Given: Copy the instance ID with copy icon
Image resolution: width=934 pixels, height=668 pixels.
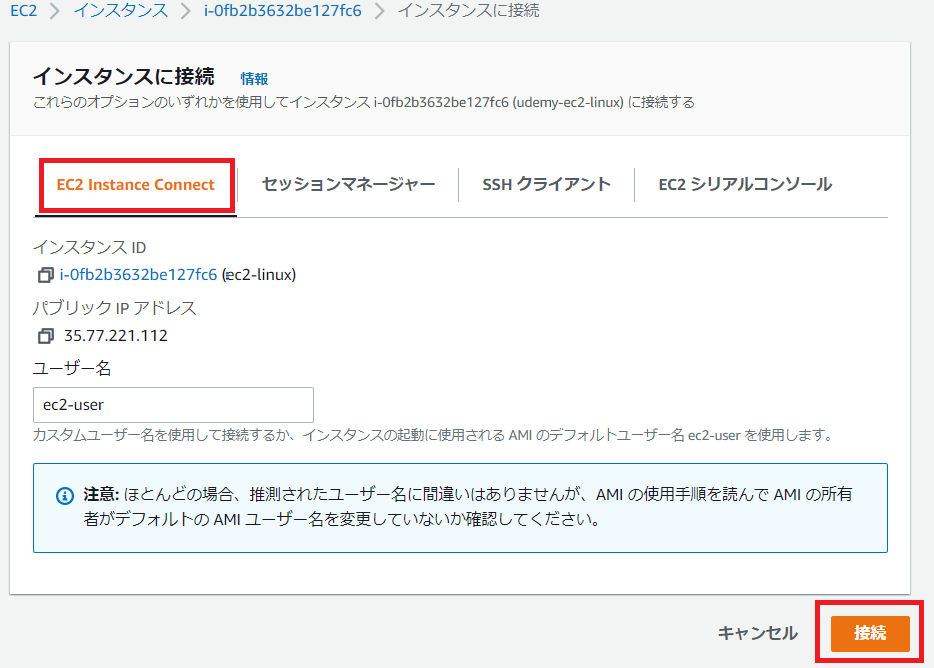Looking at the screenshot, I should click(46, 275).
